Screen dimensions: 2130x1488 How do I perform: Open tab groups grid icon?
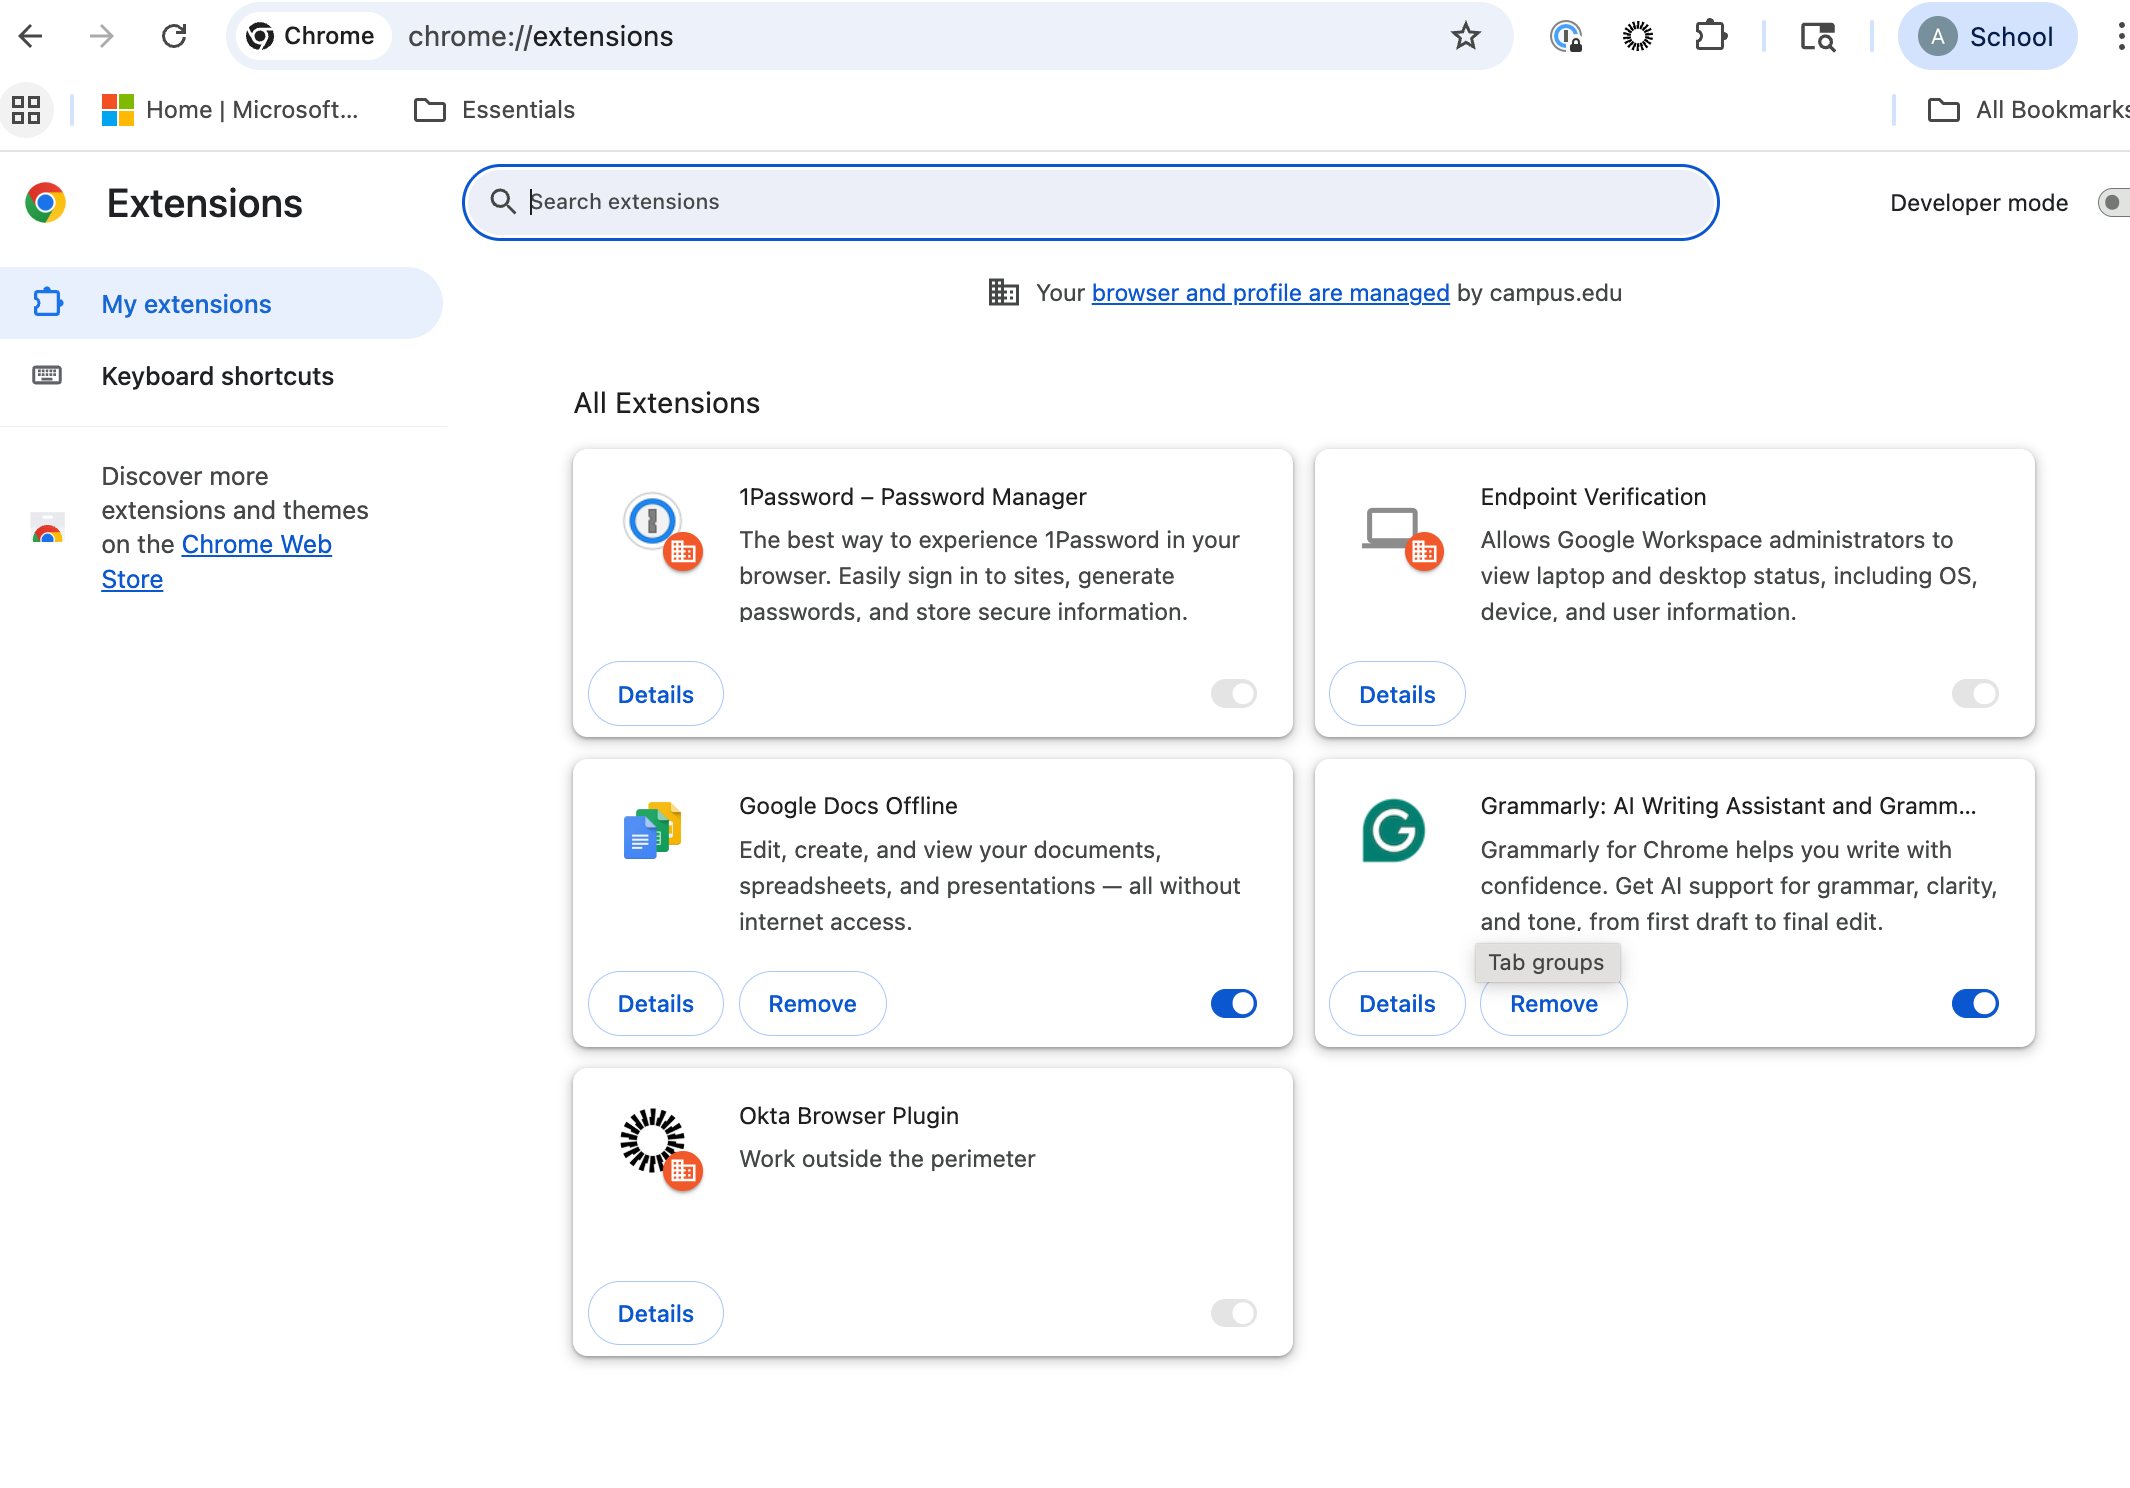(26, 110)
